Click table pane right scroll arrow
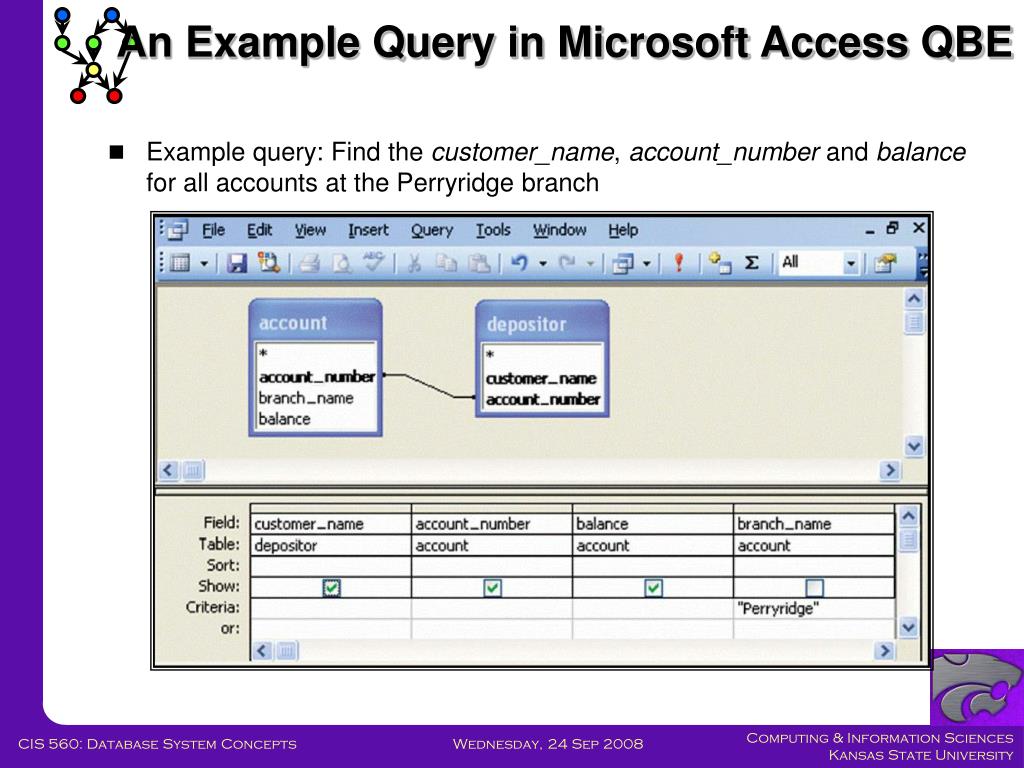The image size is (1024, 768). tap(889, 470)
